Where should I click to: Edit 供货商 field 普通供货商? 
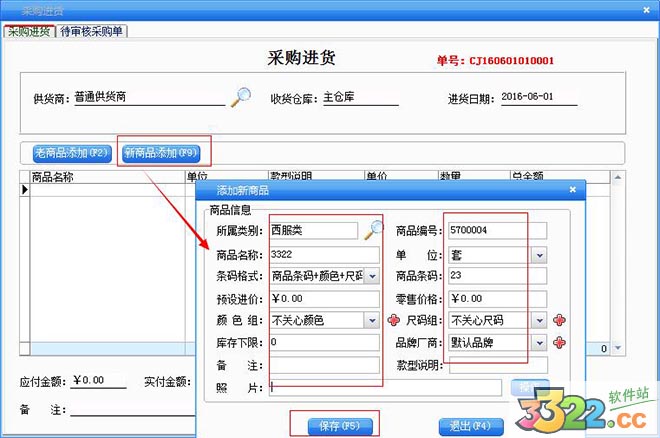tap(150, 98)
